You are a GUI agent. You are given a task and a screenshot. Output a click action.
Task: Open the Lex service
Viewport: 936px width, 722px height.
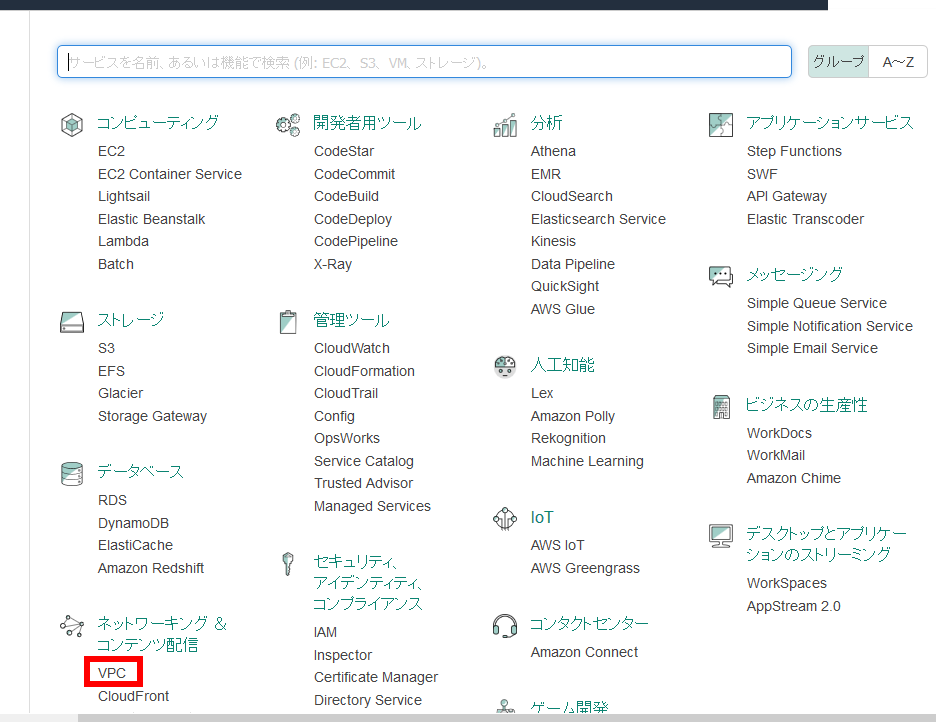[x=542, y=393]
